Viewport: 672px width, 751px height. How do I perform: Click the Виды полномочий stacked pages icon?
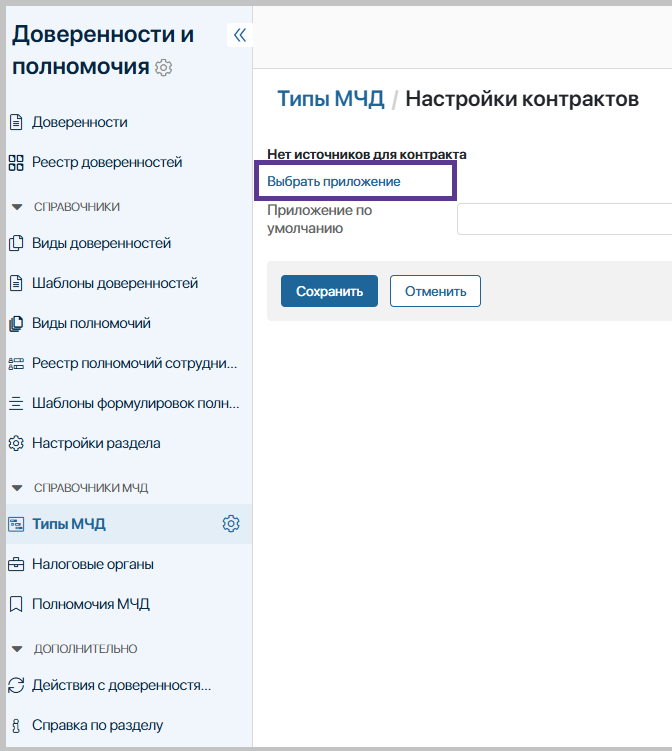tap(16, 323)
